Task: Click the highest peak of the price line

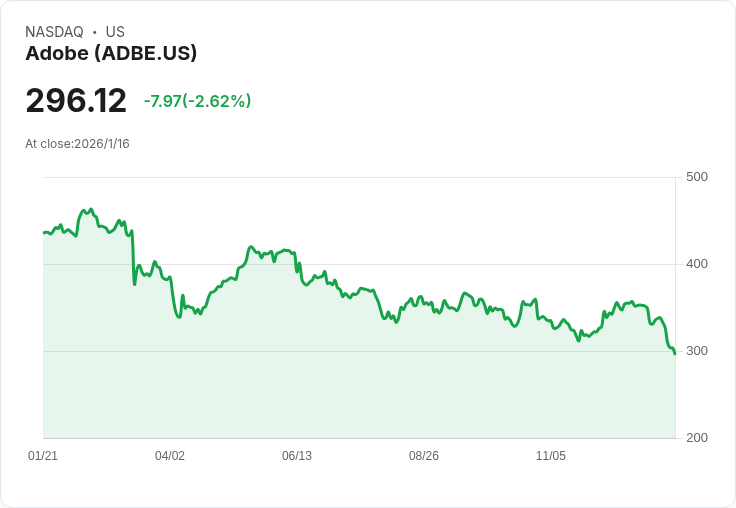Action: click(91, 209)
